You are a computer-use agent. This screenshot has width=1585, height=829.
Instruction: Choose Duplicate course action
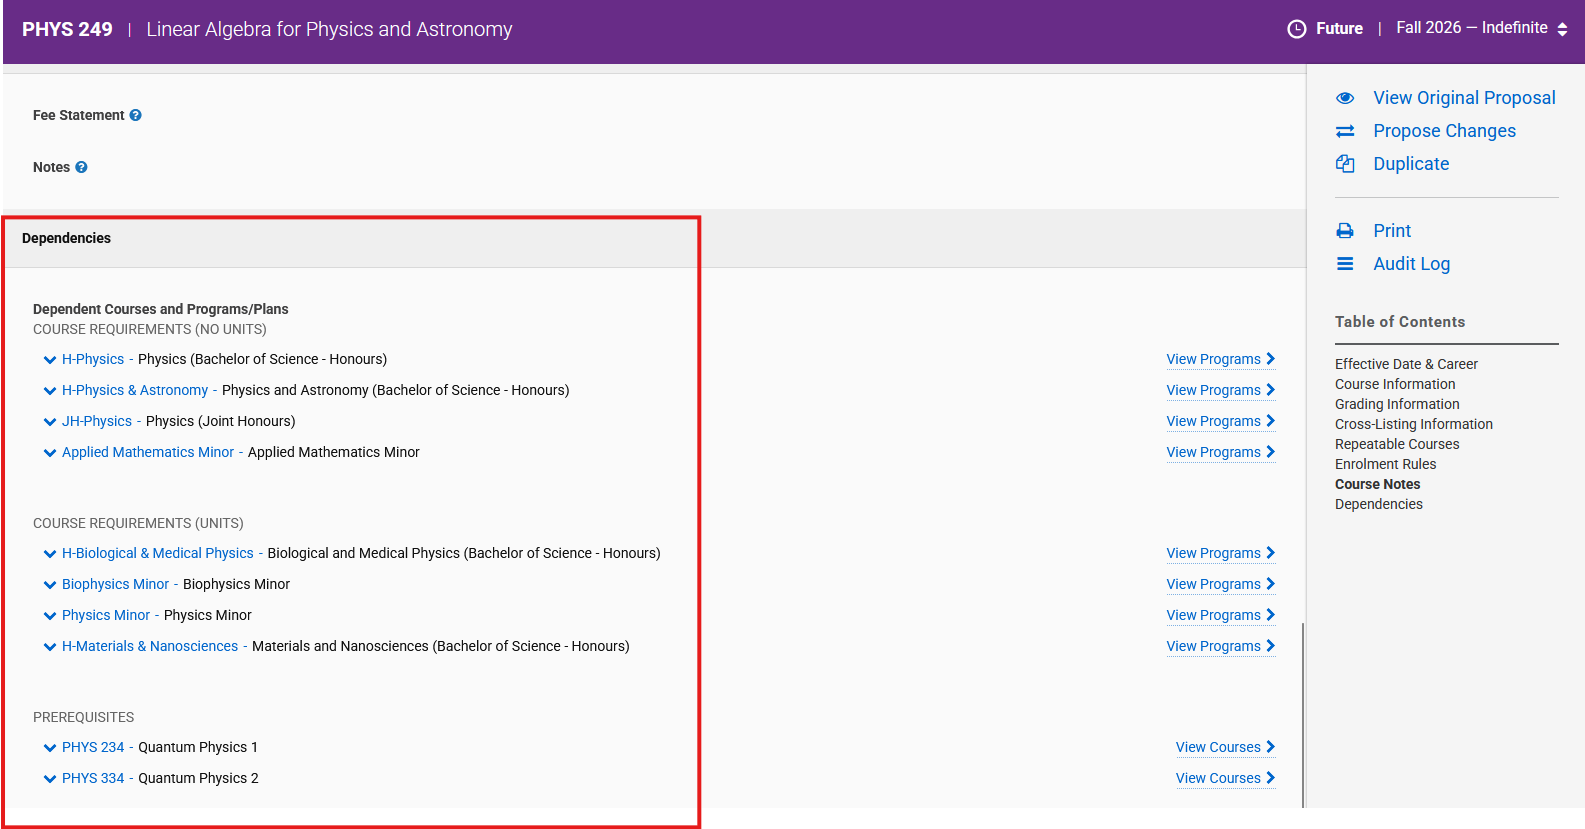click(1411, 164)
